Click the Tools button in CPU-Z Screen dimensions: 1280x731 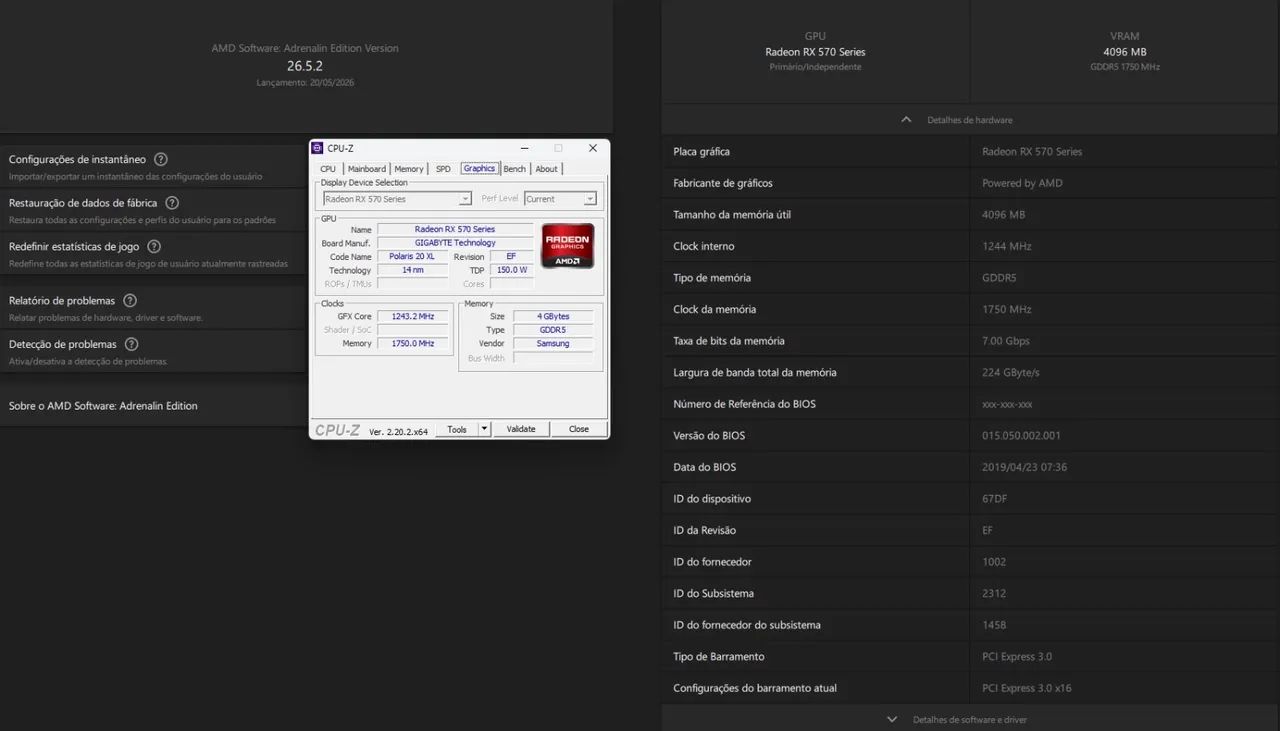(457, 429)
